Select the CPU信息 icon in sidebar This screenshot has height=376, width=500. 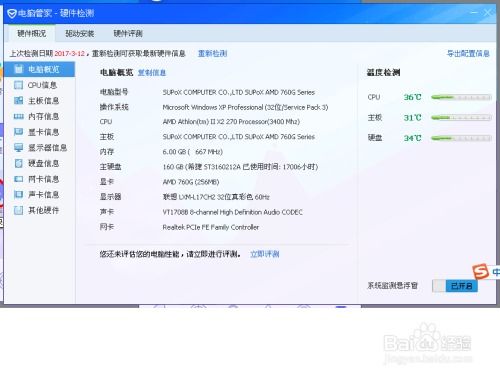19,85
